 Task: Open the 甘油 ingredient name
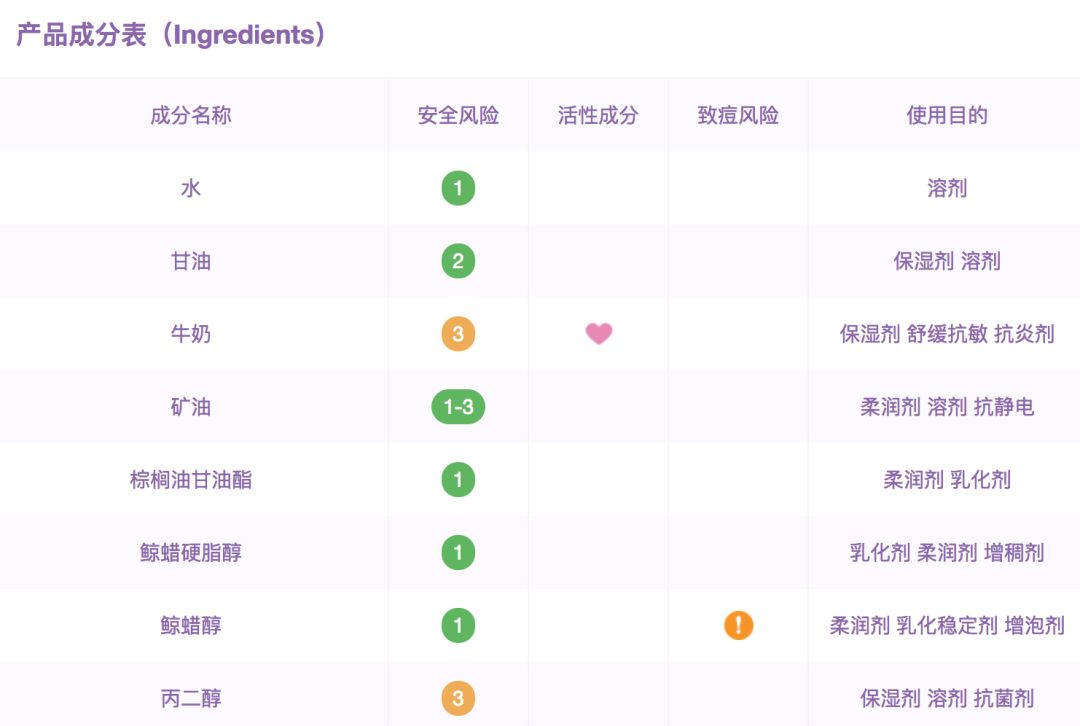191,261
